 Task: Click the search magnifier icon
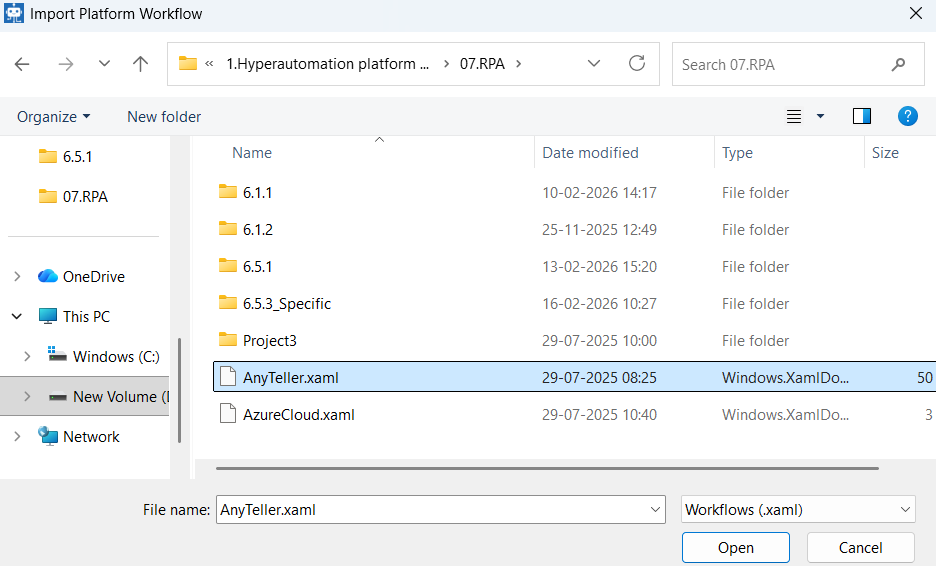coord(898,64)
